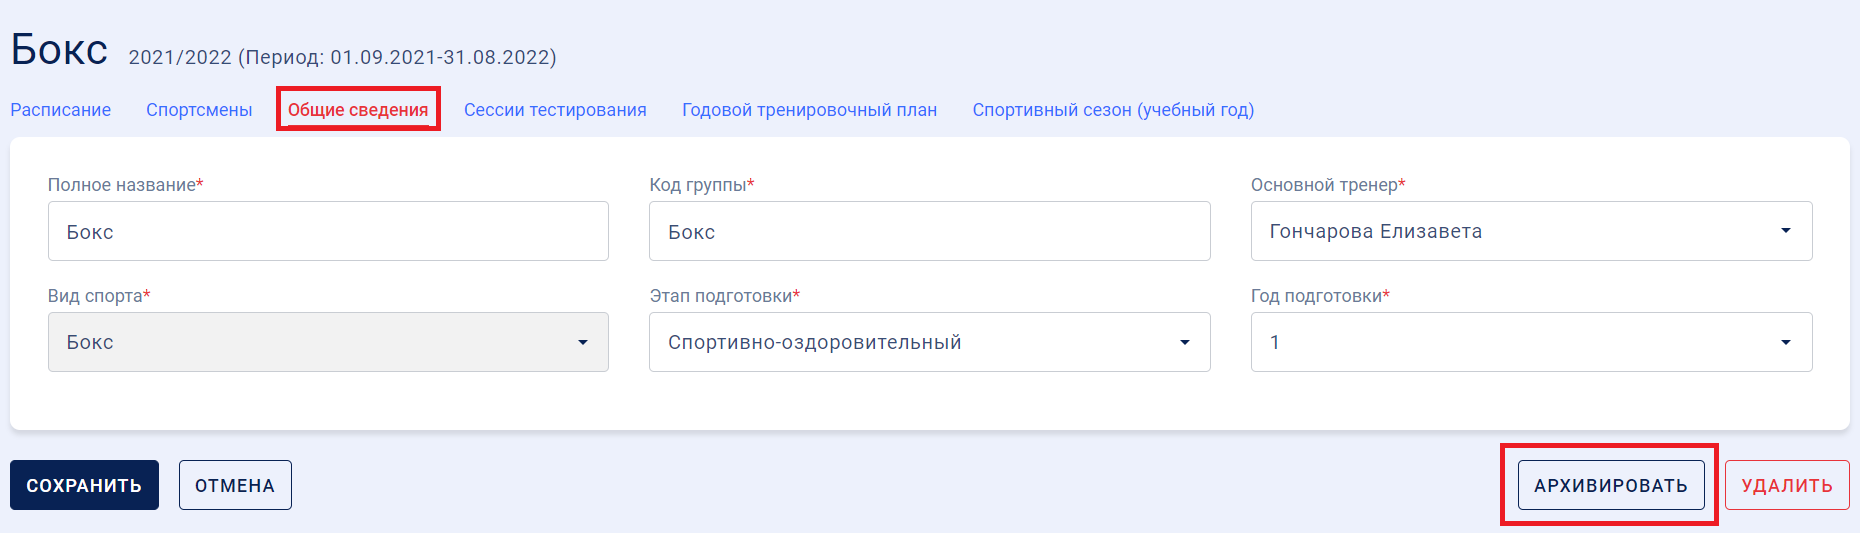Viewport: 1860px width, 533px height.
Task: Expand the Основной тренер dropdown arrow
Action: 1785,231
